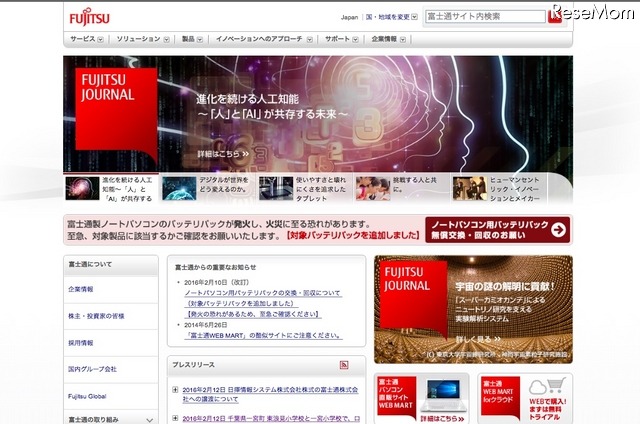This screenshot has height=424, width=640.
Task: Click the 2016年2月10日（改訂） notice date
Action: [216, 282]
